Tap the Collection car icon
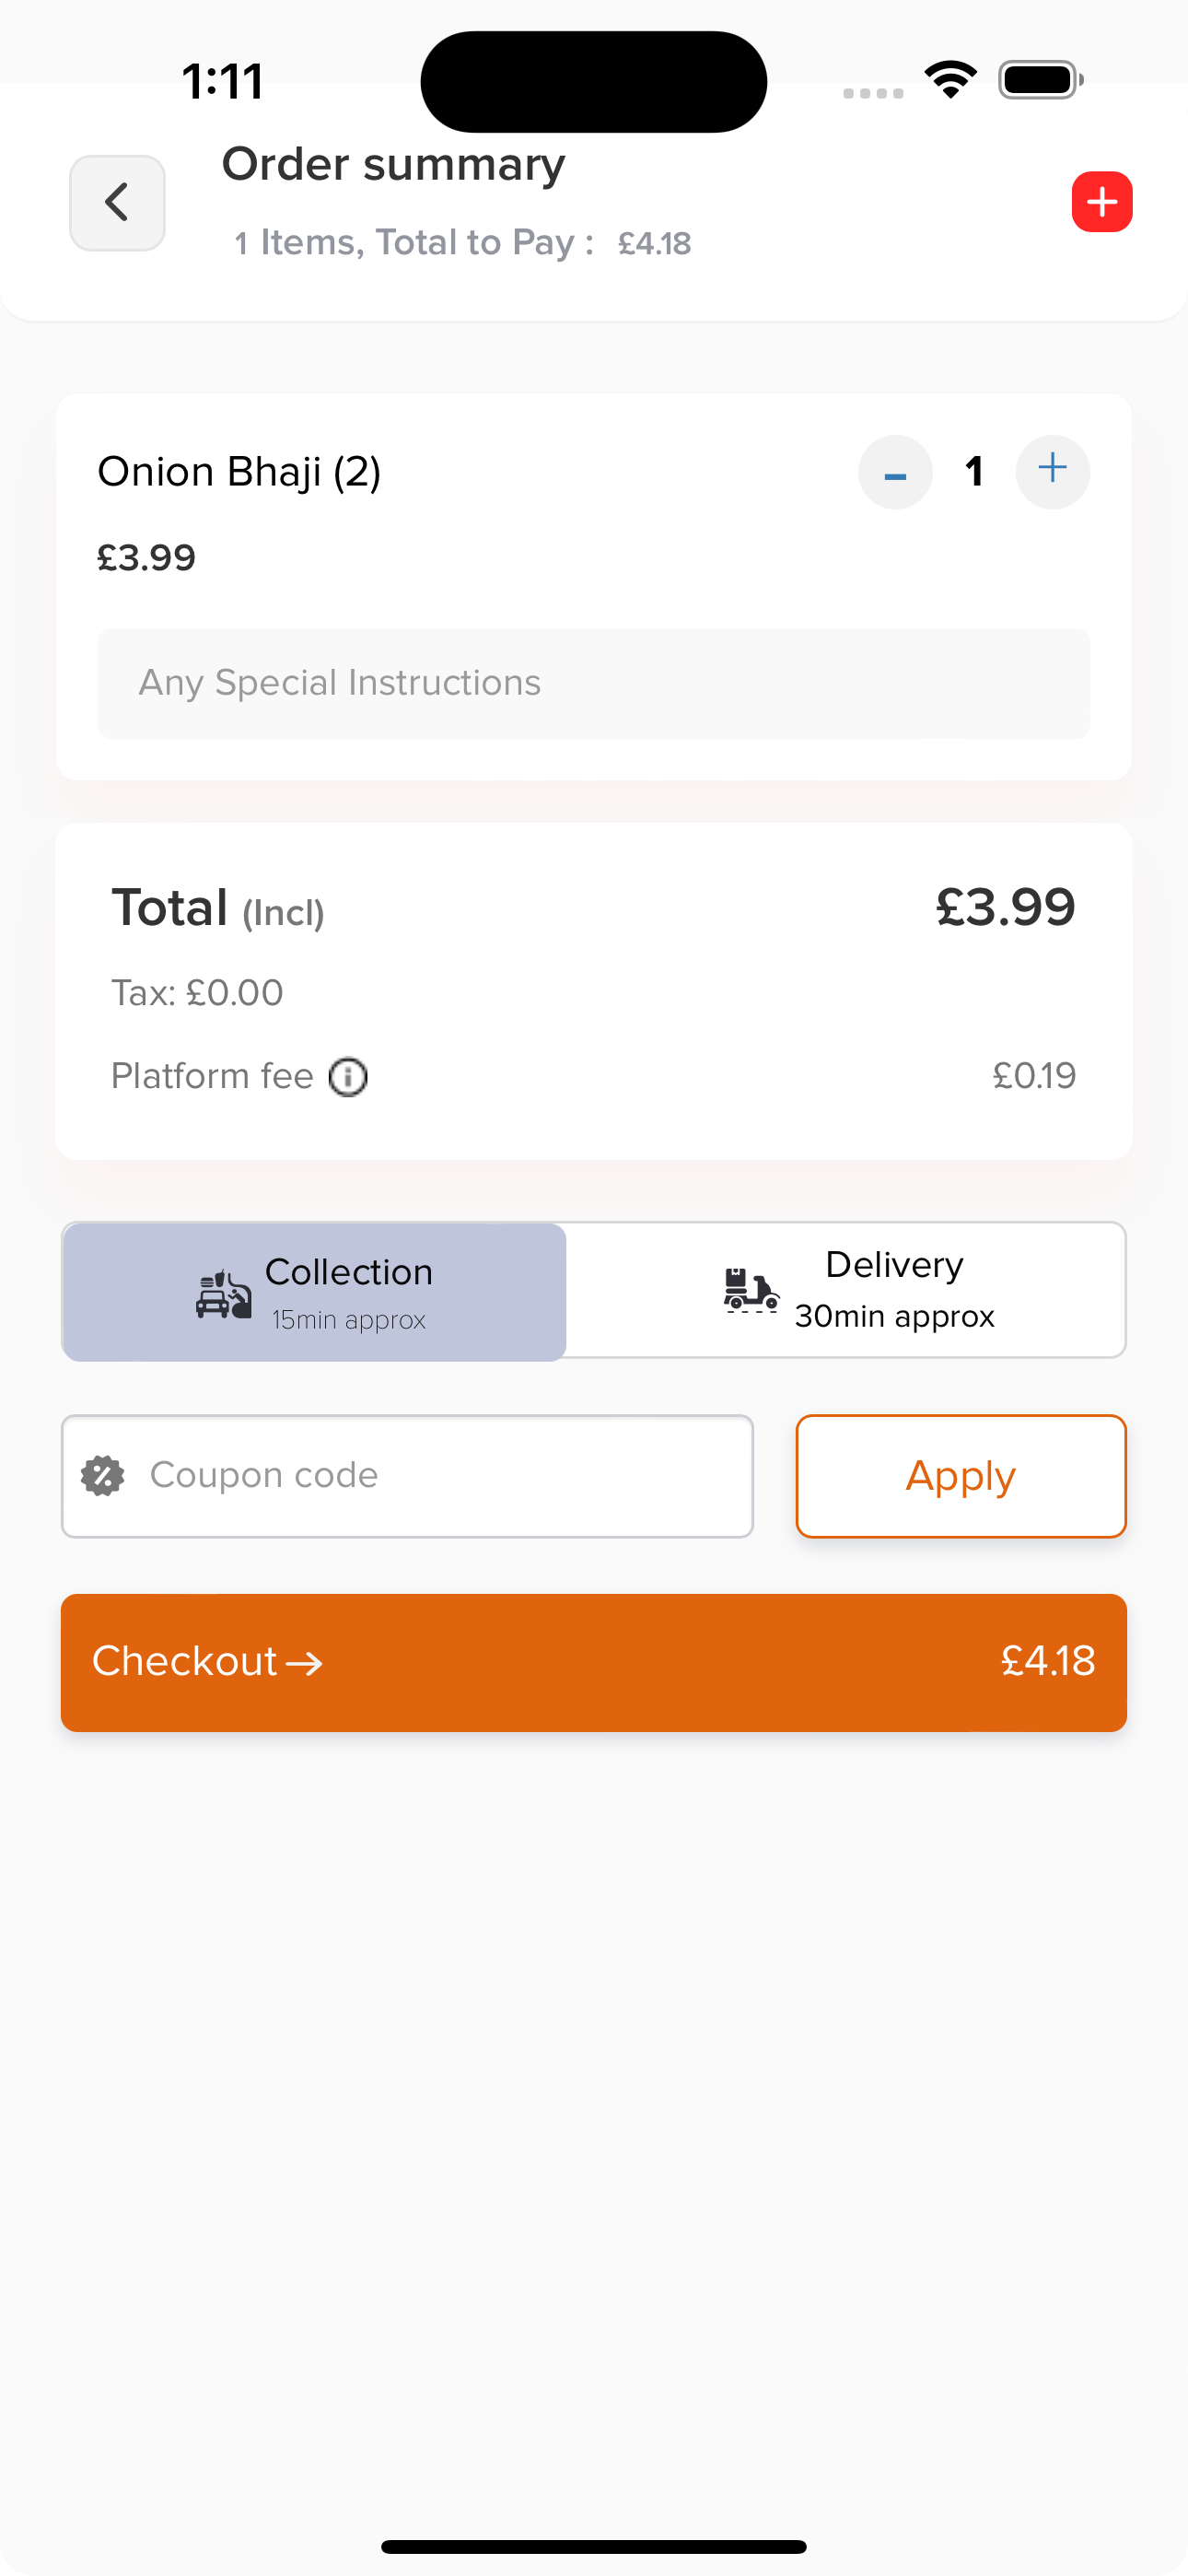This screenshot has width=1188, height=2576. coord(223,1295)
